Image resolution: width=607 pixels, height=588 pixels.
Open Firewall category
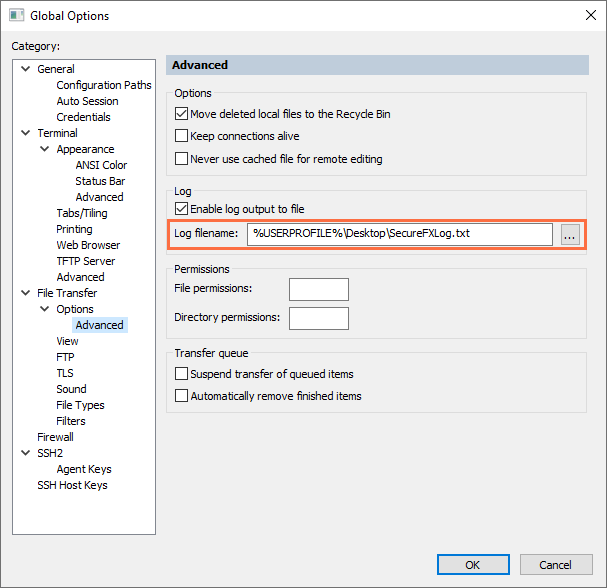tap(55, 437)
